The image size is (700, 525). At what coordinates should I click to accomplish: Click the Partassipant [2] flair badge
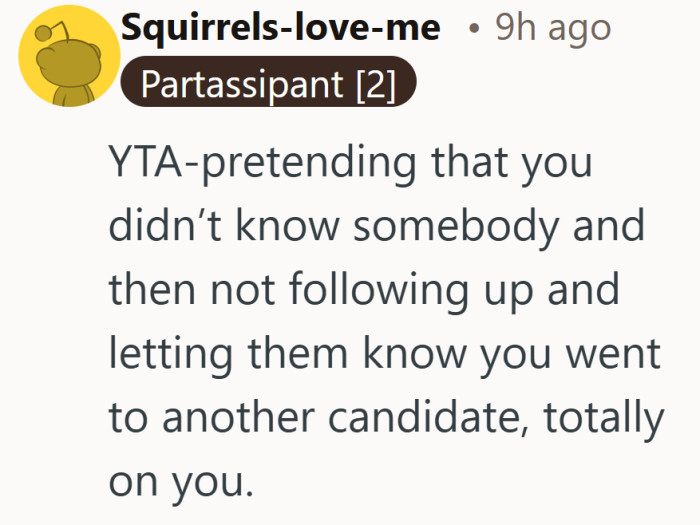[267, 85]
